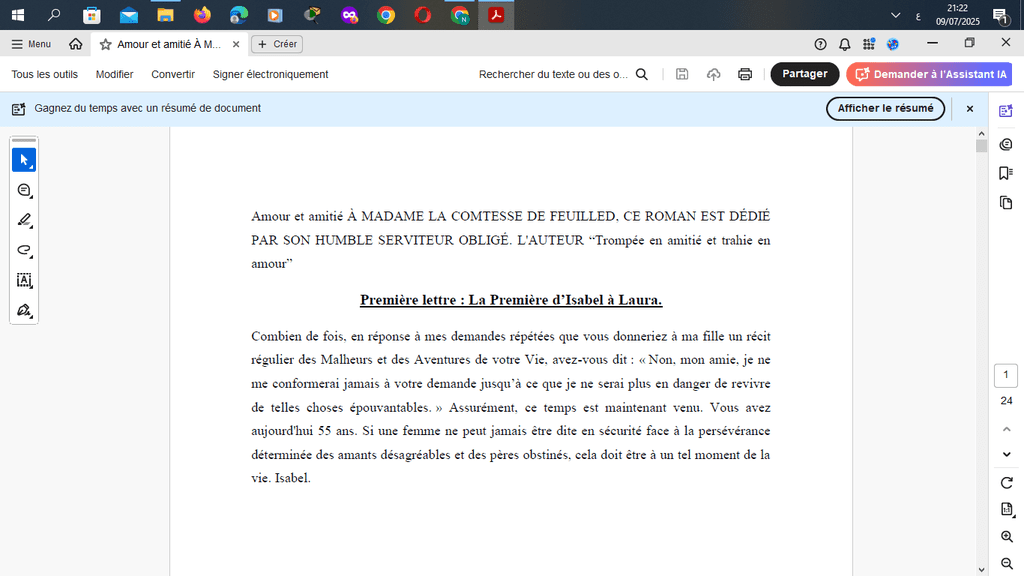Open Windows Start menu
The image size is (1024, 576).
coord(18,14)
